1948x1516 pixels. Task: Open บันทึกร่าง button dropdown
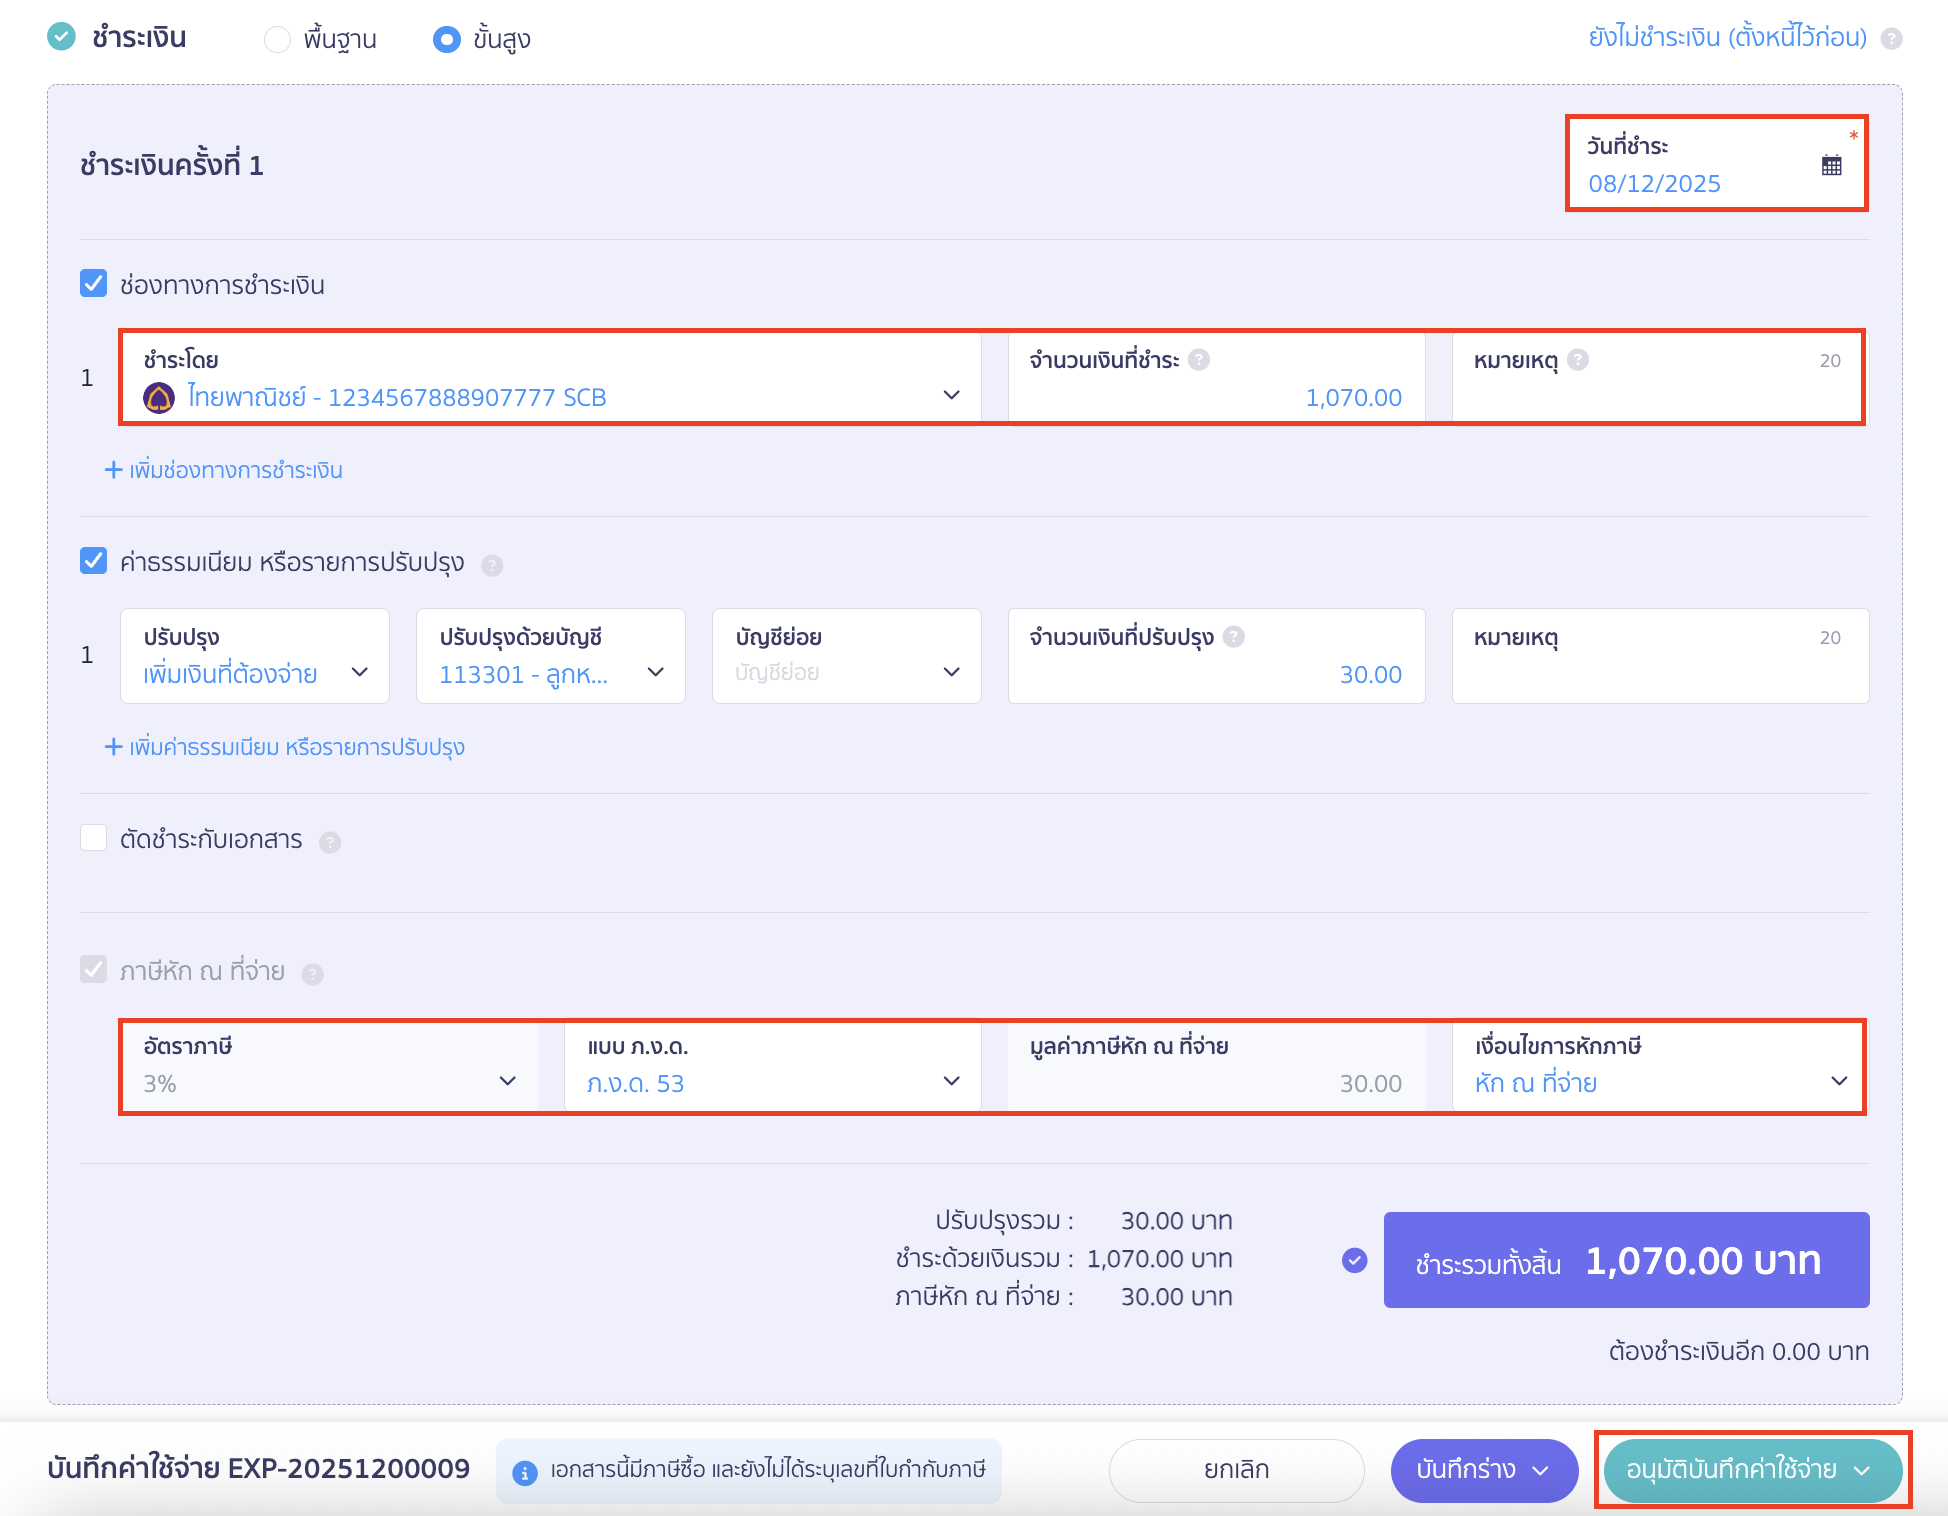1541,1470
